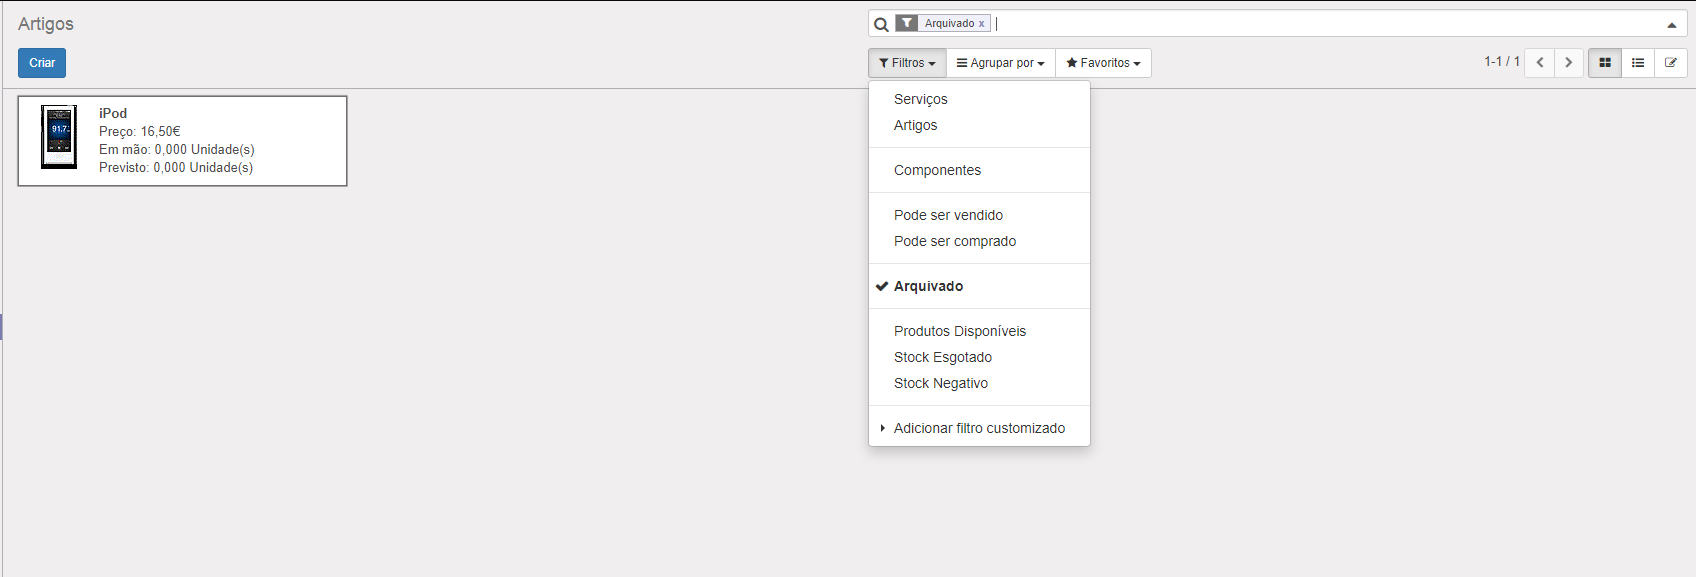Screen dimensions: 1696x577
Task: Close the Filtros dropdown
Action: 907,63
